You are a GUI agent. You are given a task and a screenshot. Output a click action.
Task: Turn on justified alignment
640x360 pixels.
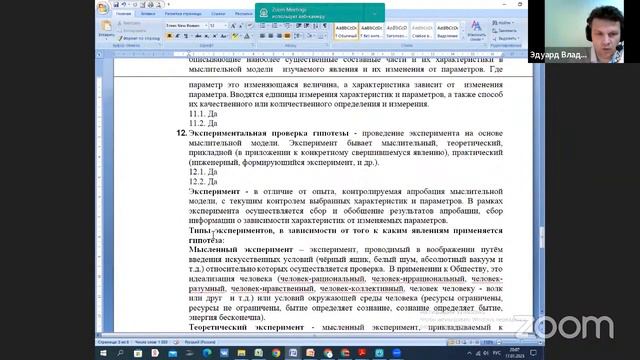287,36
